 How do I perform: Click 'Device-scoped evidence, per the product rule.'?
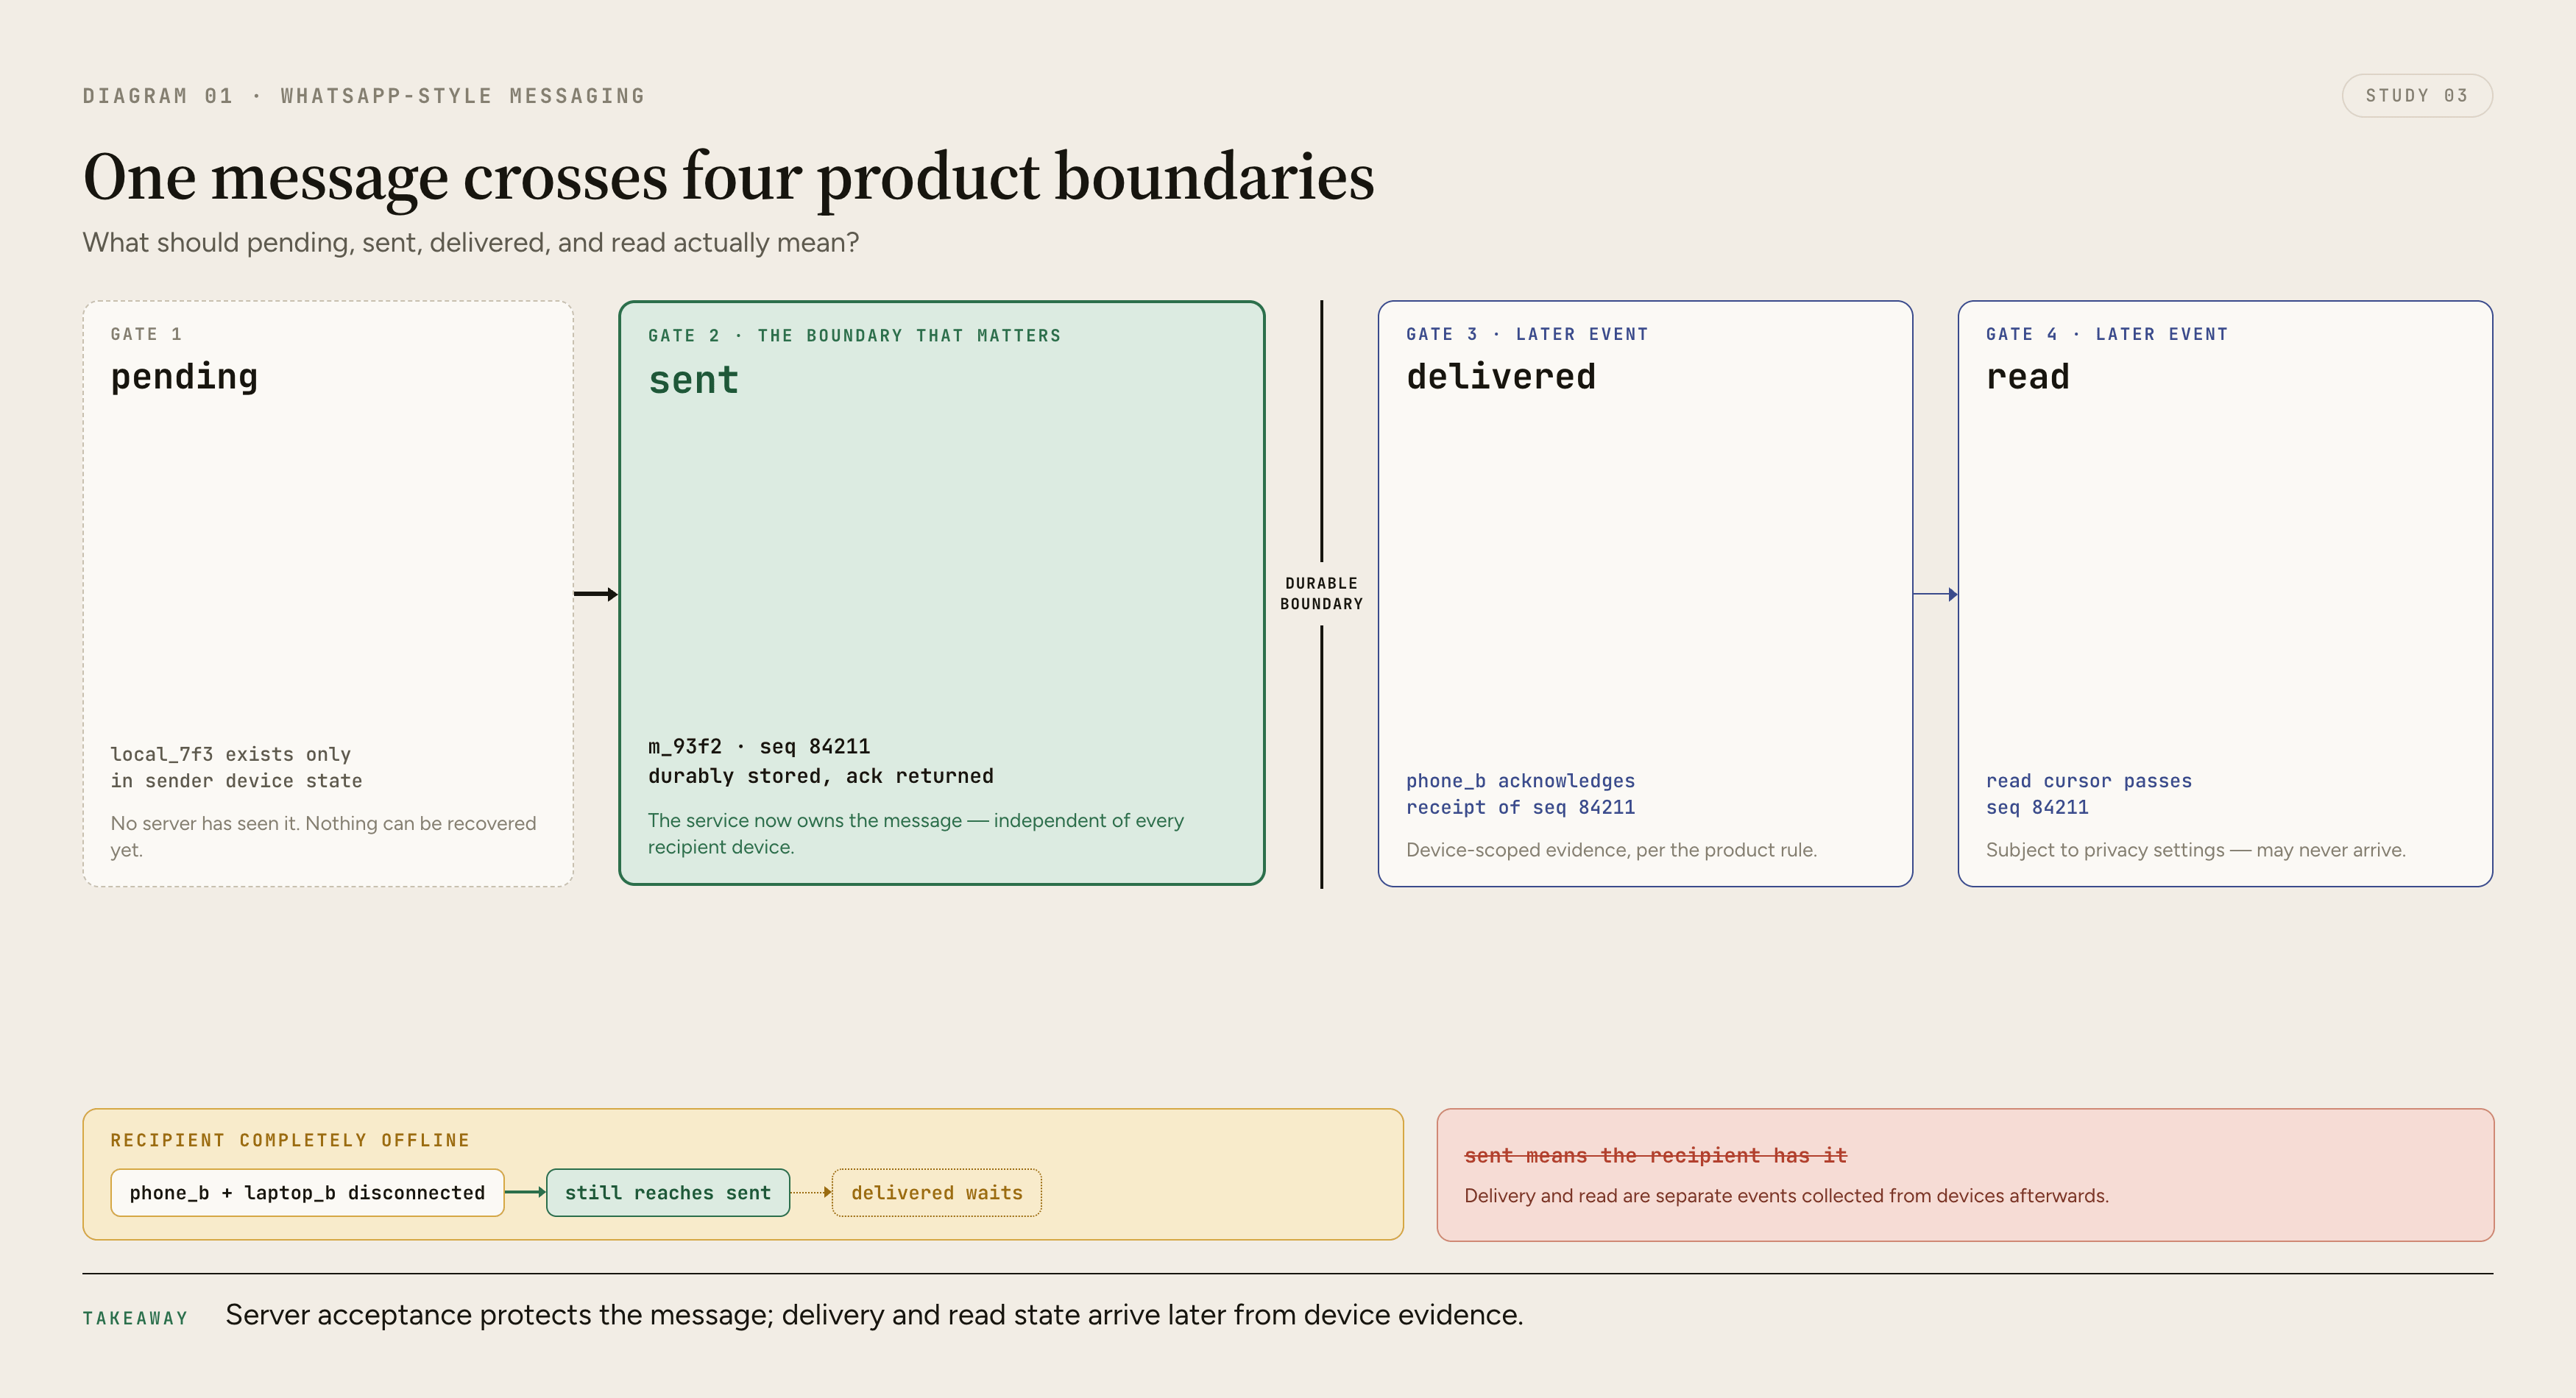(1611, 850)
